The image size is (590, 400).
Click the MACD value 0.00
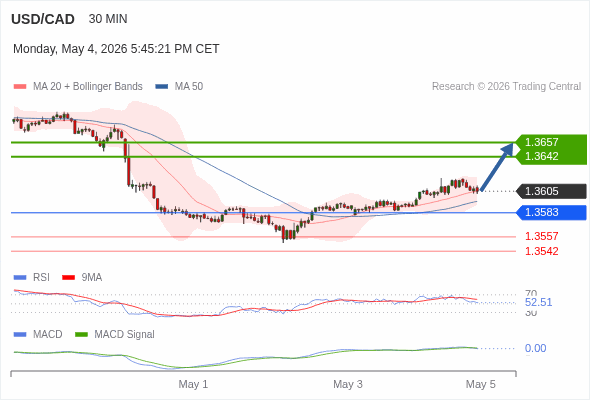[535, 348]
